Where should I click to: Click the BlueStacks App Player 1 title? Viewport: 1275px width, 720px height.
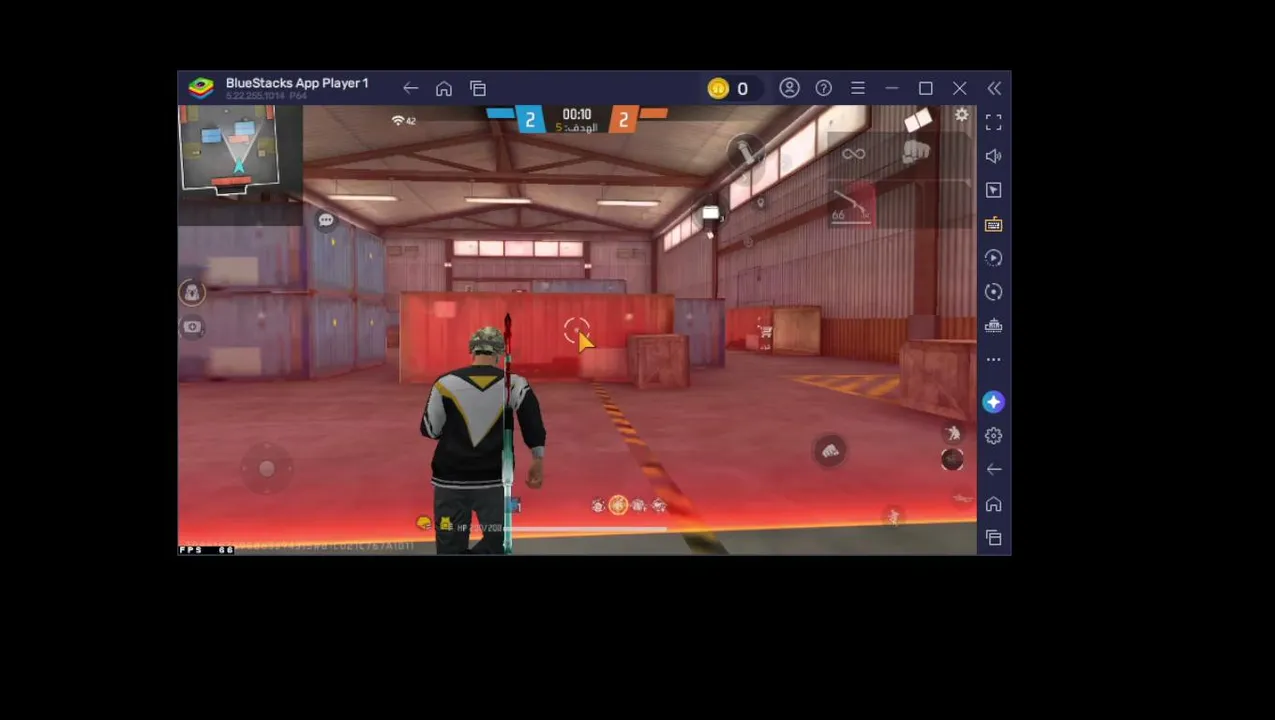pyautogui.click(x=297, y=83)
